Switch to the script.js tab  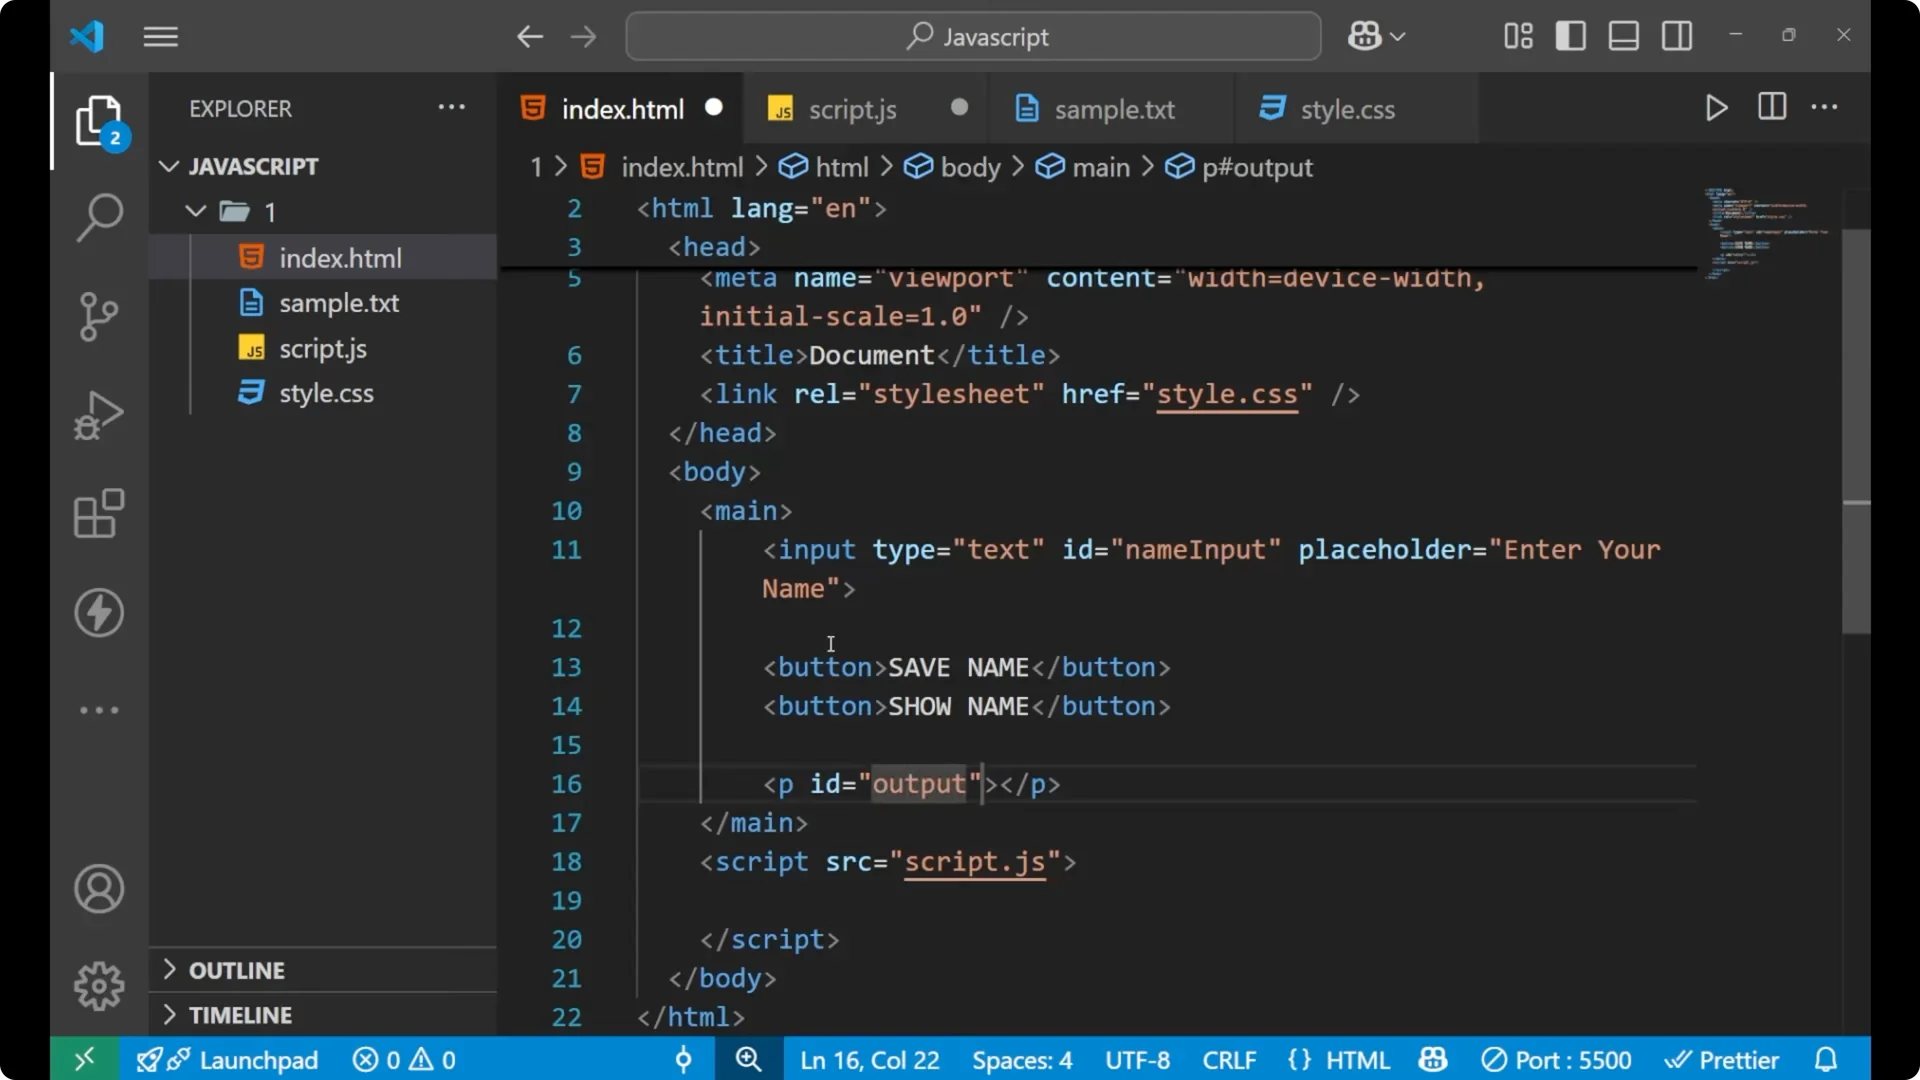tap(853, 109)
